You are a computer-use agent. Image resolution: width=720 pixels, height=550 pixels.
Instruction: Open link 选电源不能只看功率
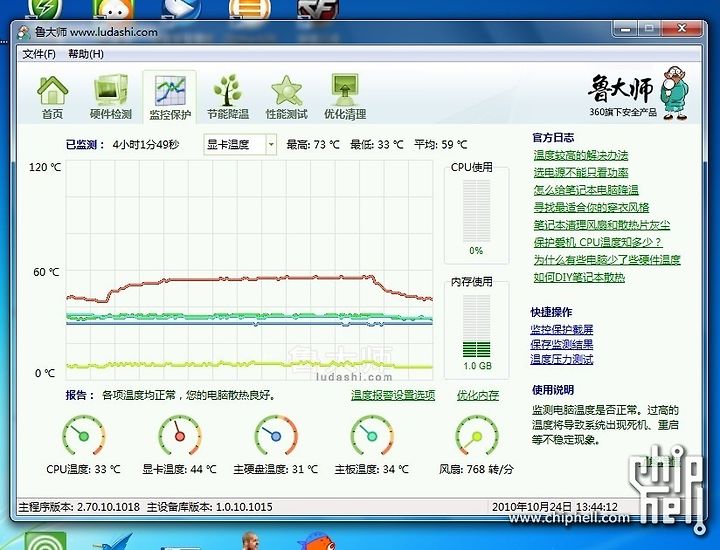[580, 173]
